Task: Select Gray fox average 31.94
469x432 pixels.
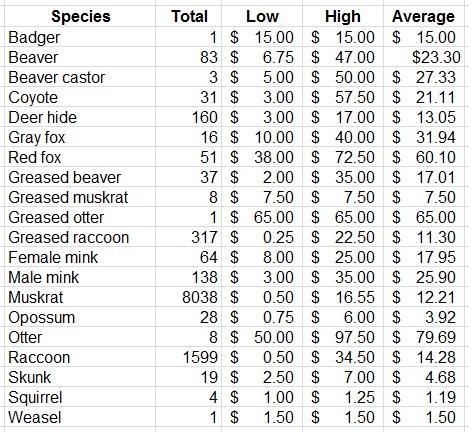Action: (423, 137)
